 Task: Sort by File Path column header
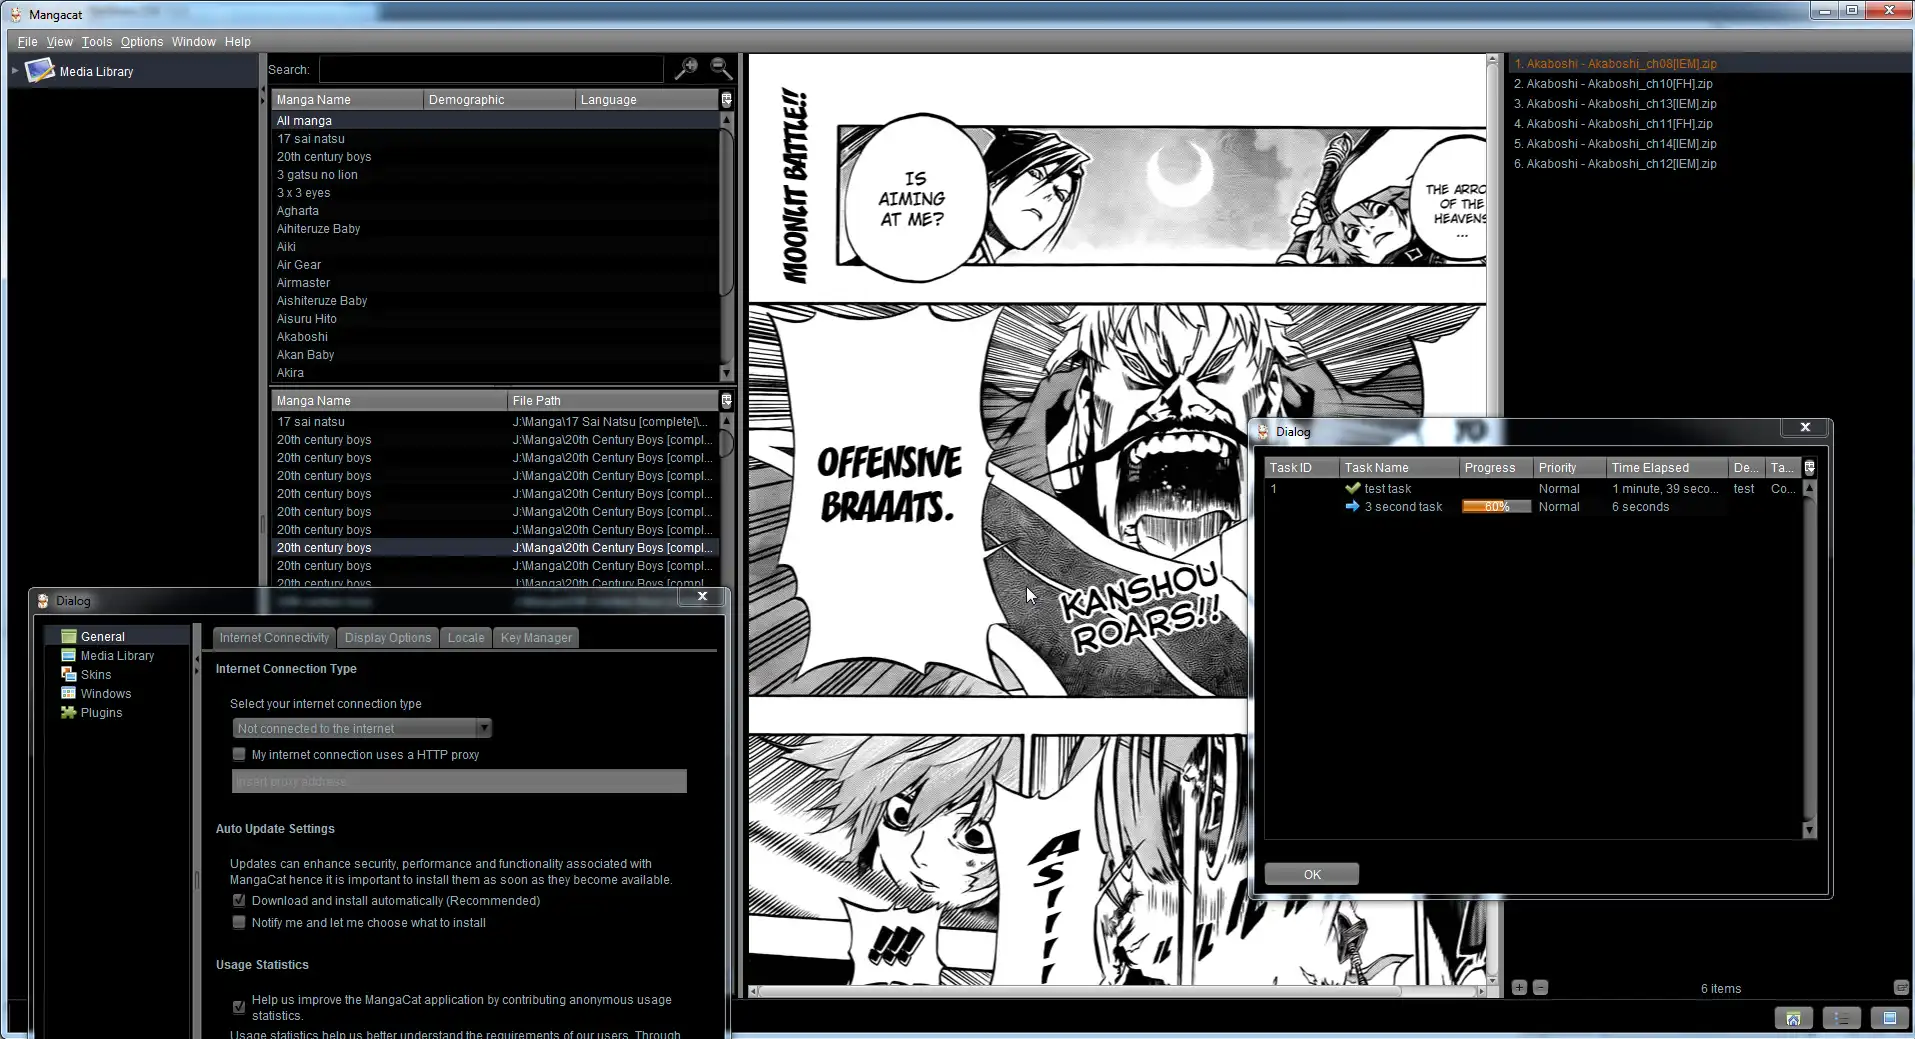point(613,400)
